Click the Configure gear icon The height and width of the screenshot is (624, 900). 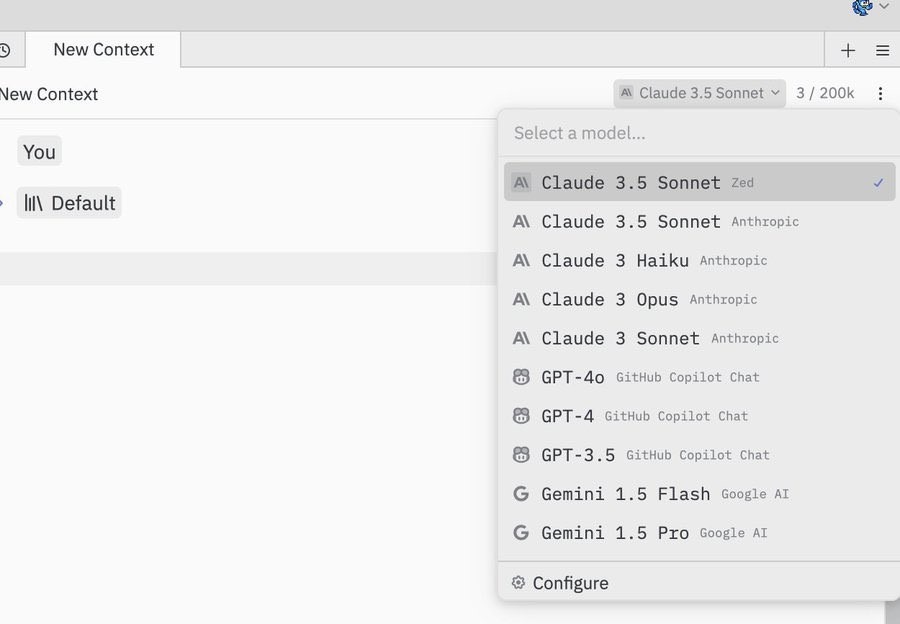[518, 583]
